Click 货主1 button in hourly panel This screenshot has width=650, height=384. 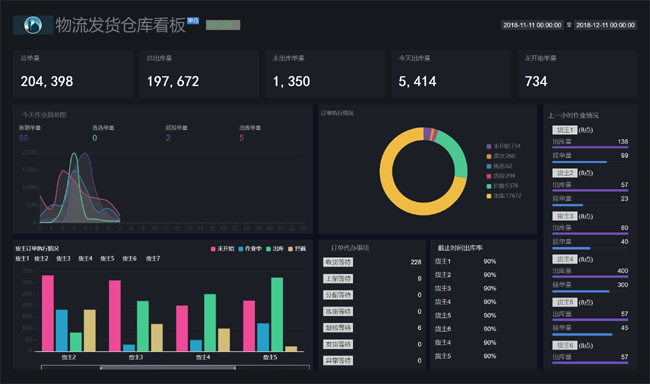565,130
